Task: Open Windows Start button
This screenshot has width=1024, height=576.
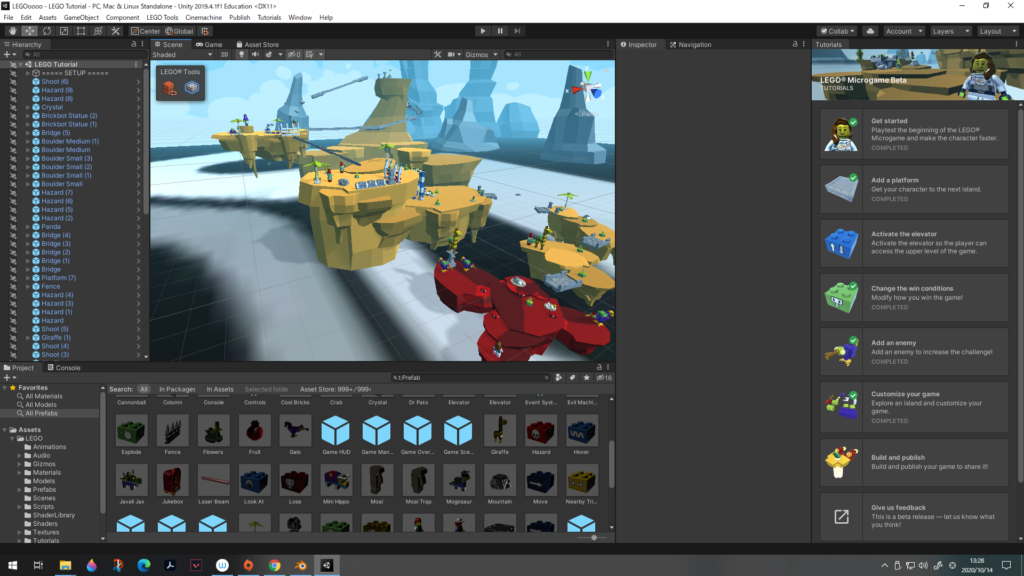Action: coord(12,565)
